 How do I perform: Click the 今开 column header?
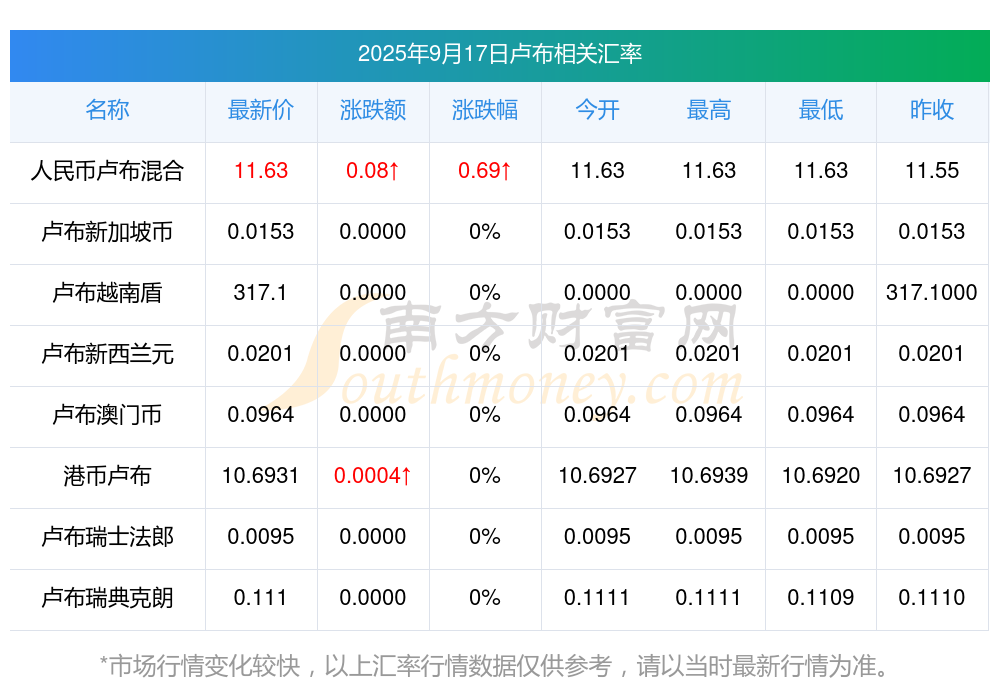coord(597,110)
